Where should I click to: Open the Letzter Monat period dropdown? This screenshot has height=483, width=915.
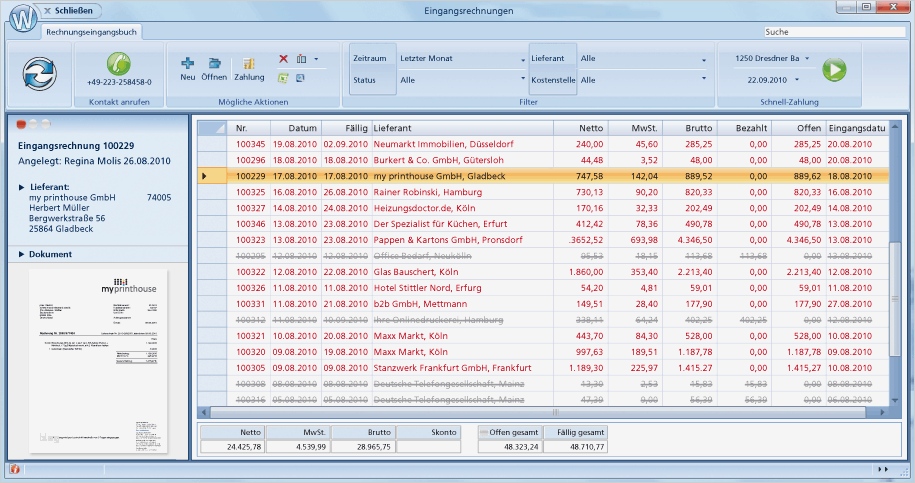[461, 59]
